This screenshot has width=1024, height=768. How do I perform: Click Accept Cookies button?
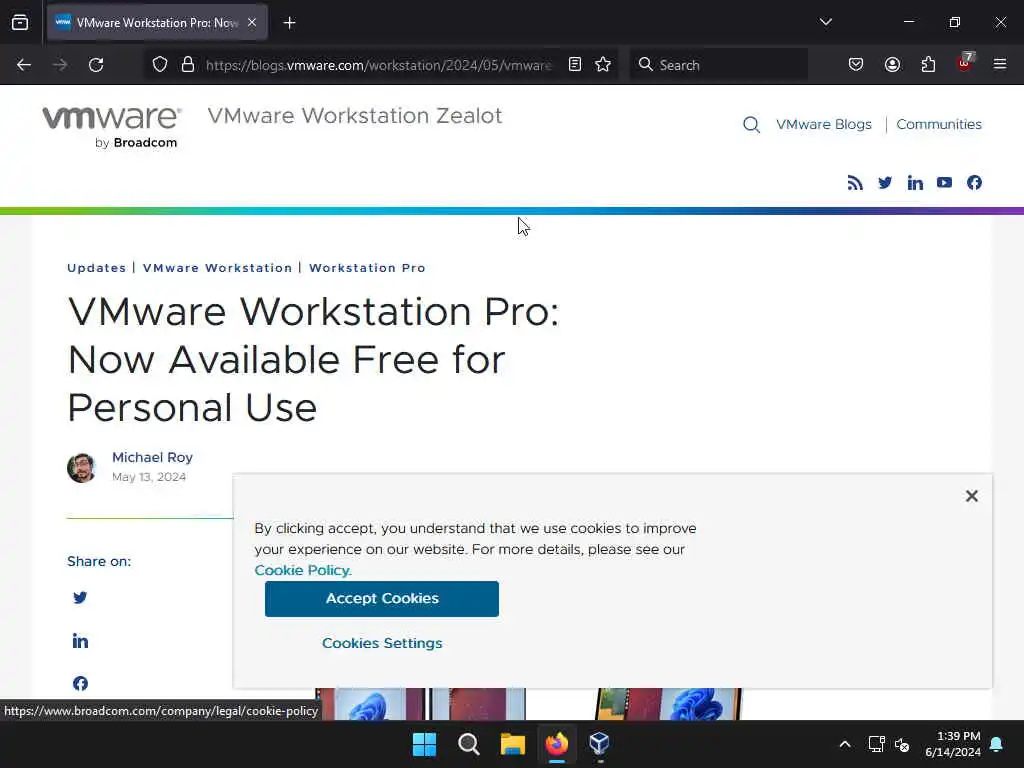(x=382, y=599)
